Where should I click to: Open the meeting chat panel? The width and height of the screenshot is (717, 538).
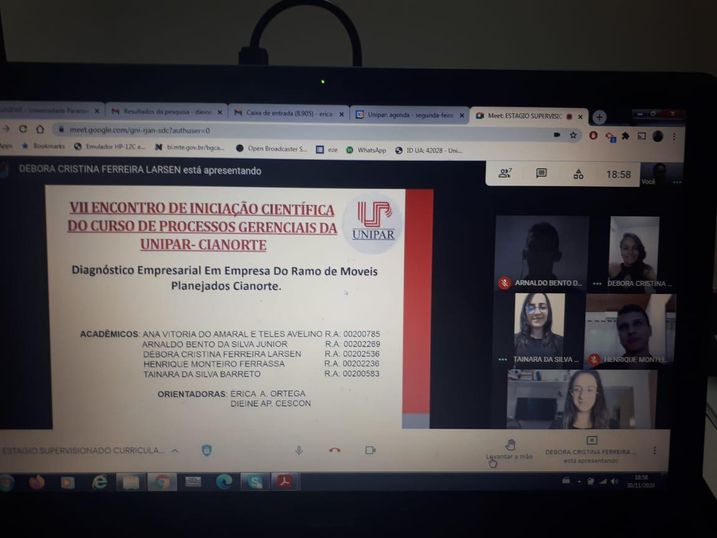click(541, 173)
